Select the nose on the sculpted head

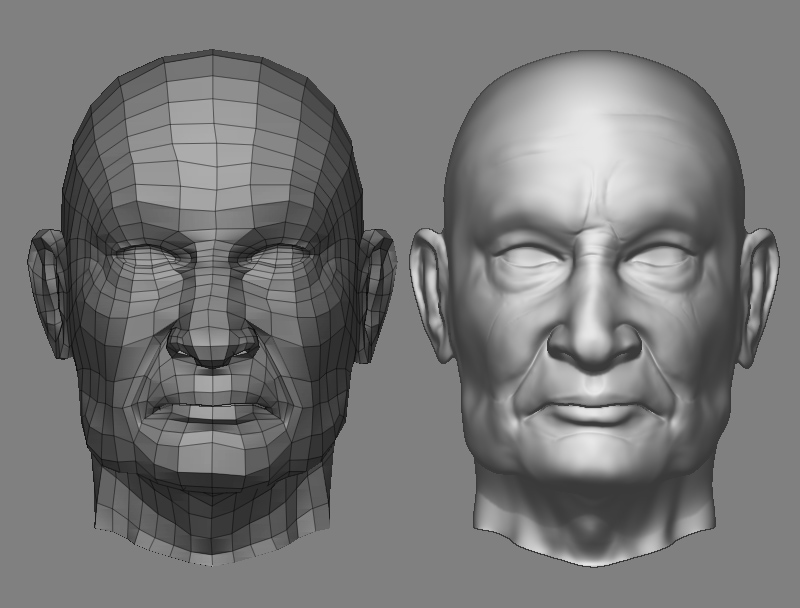(595, 340)
